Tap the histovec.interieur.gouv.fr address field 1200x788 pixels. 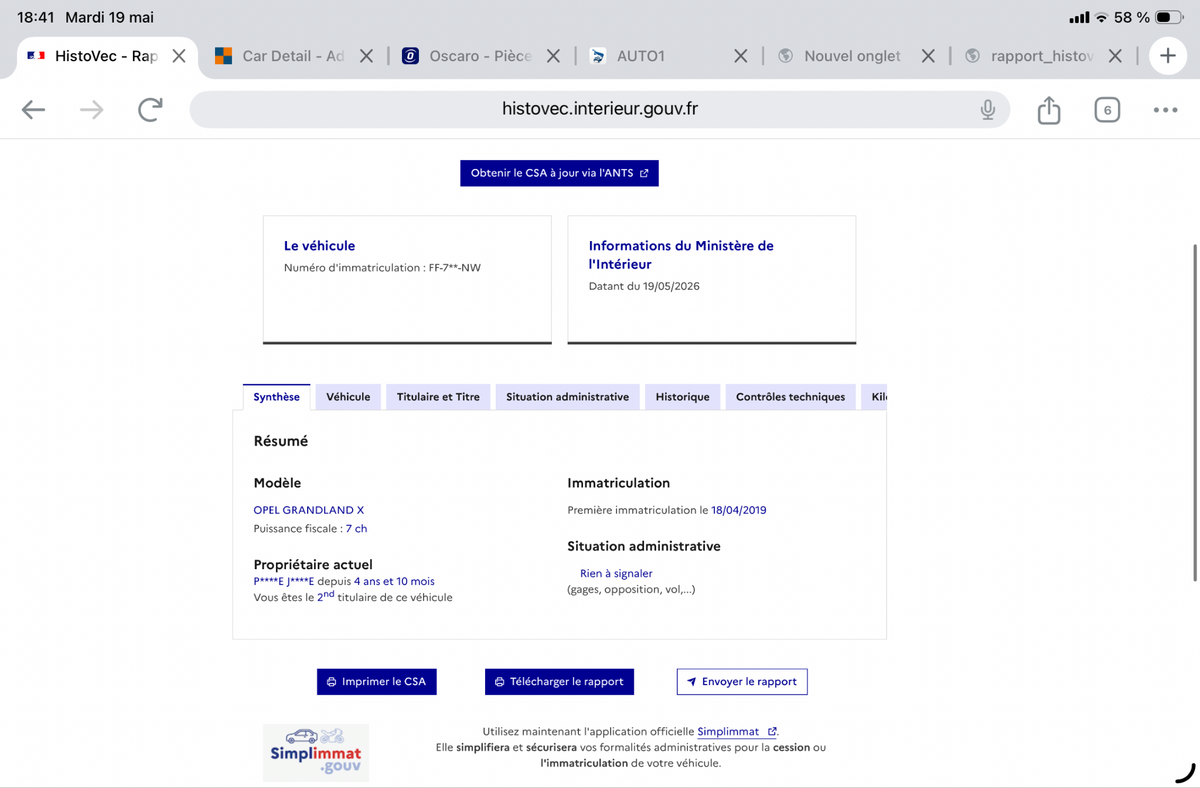(599, 109)
